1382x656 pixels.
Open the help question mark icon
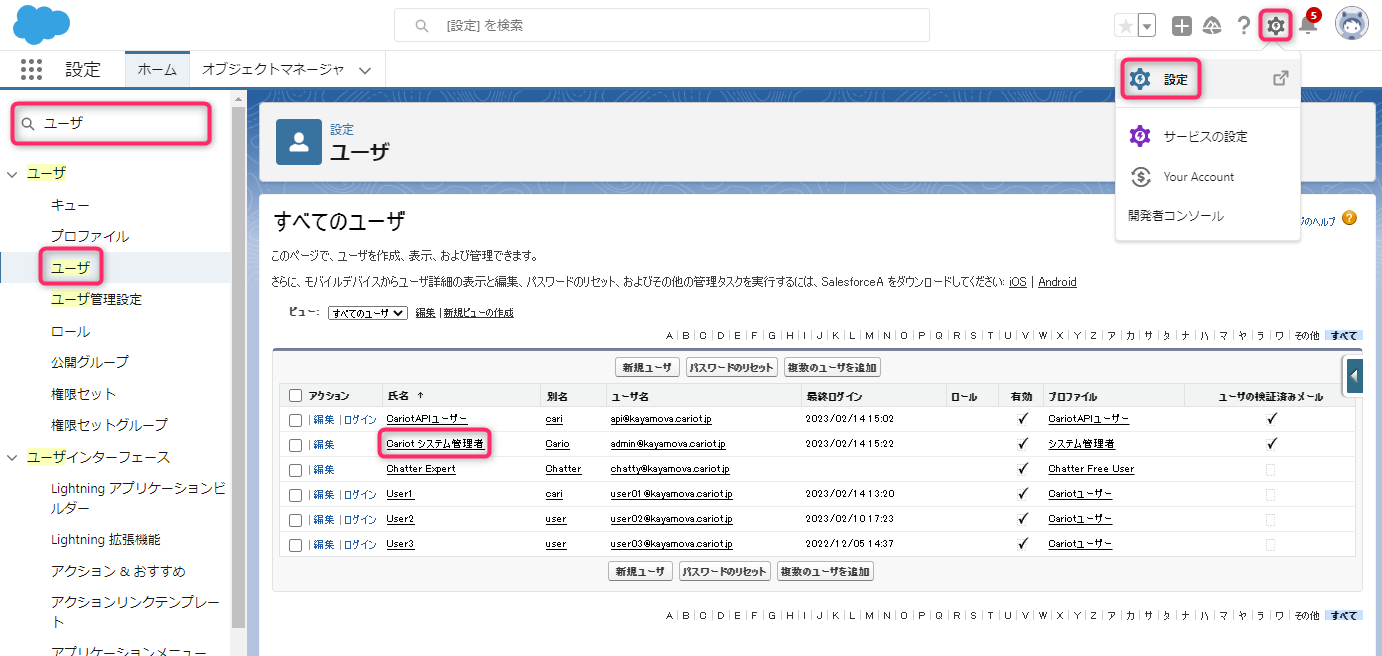pos(1244,26)
